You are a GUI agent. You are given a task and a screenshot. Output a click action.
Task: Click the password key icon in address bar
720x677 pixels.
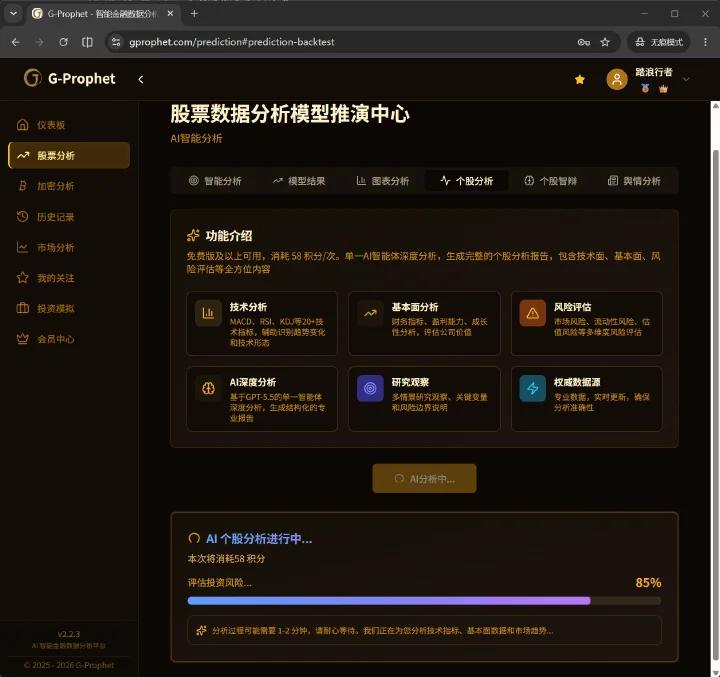[584, 42]
